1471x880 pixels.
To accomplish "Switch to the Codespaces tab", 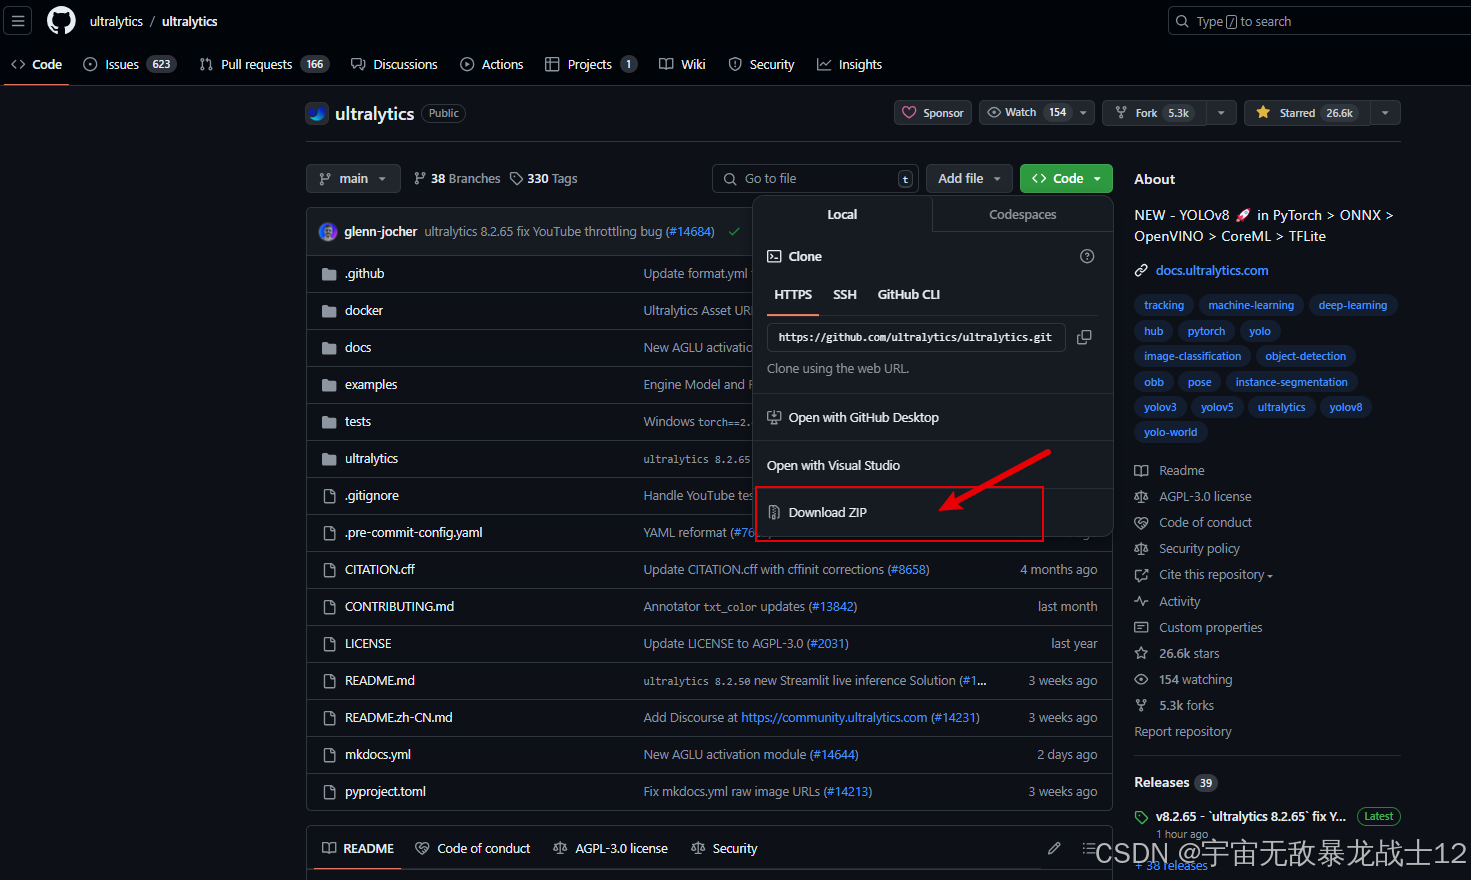I will (x=1022, y=215).
